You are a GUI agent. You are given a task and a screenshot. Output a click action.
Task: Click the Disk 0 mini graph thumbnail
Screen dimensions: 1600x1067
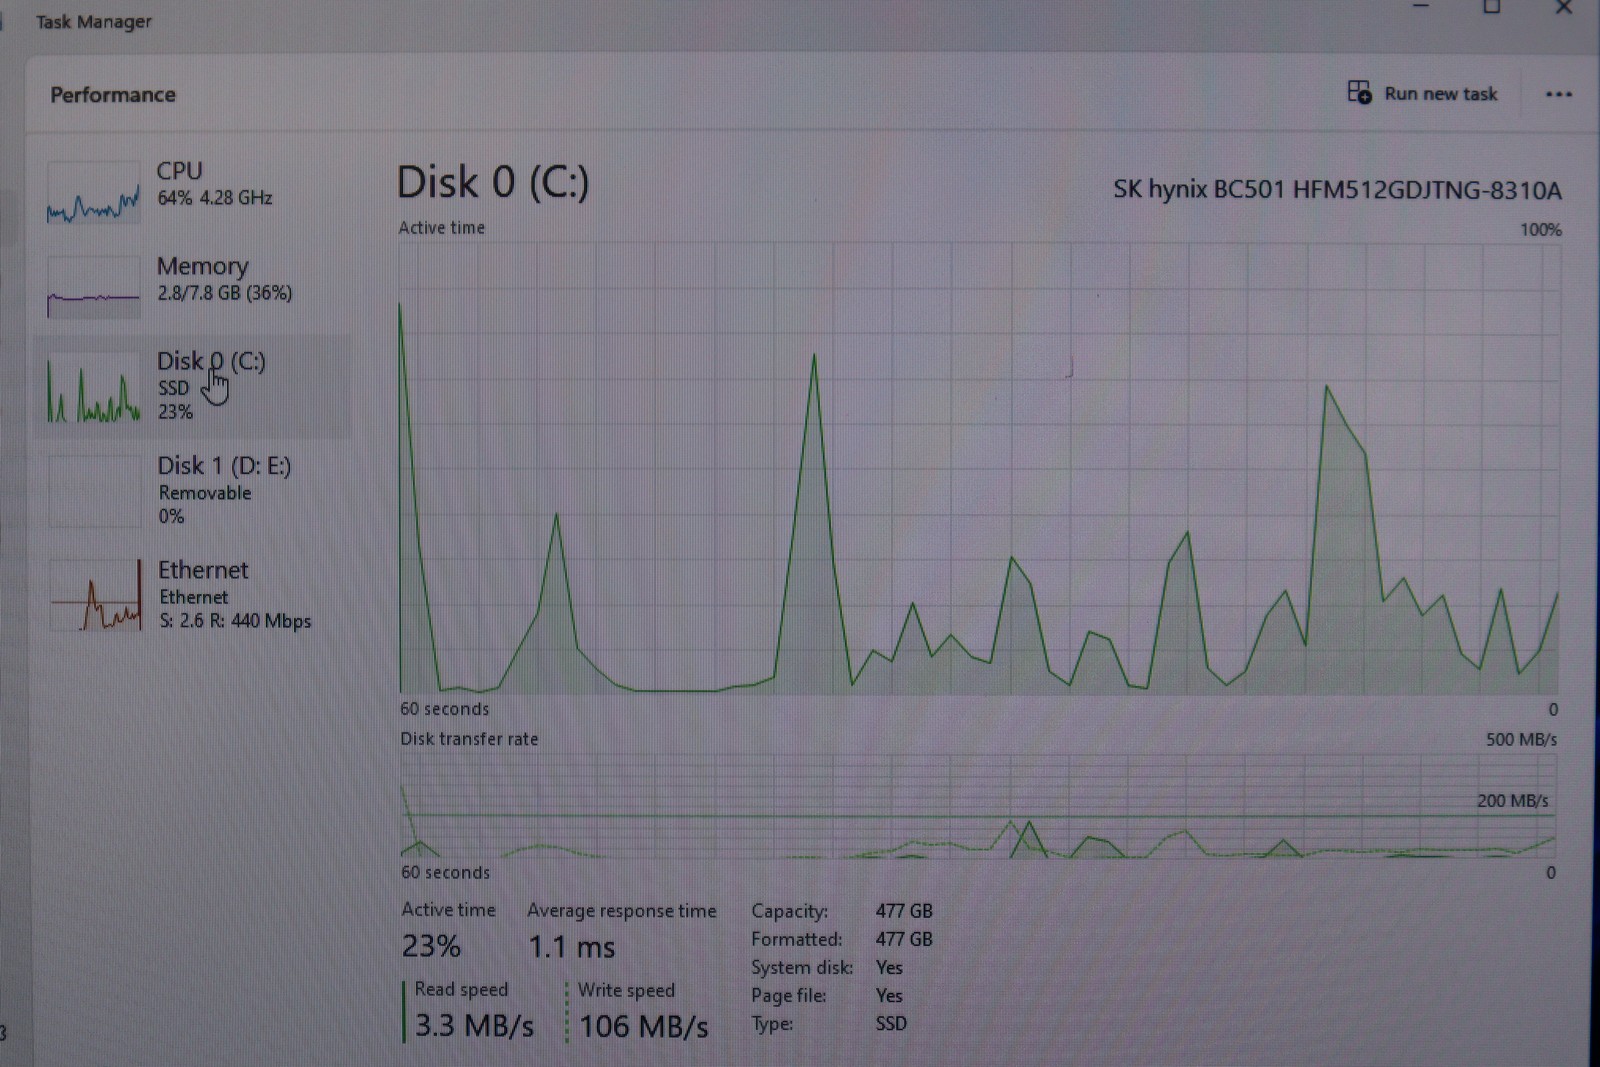click(x=94, y=388)
